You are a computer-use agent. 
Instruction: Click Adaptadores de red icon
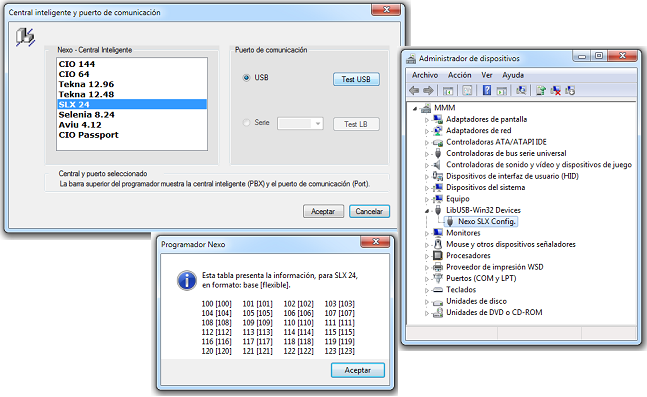(438, 130)
